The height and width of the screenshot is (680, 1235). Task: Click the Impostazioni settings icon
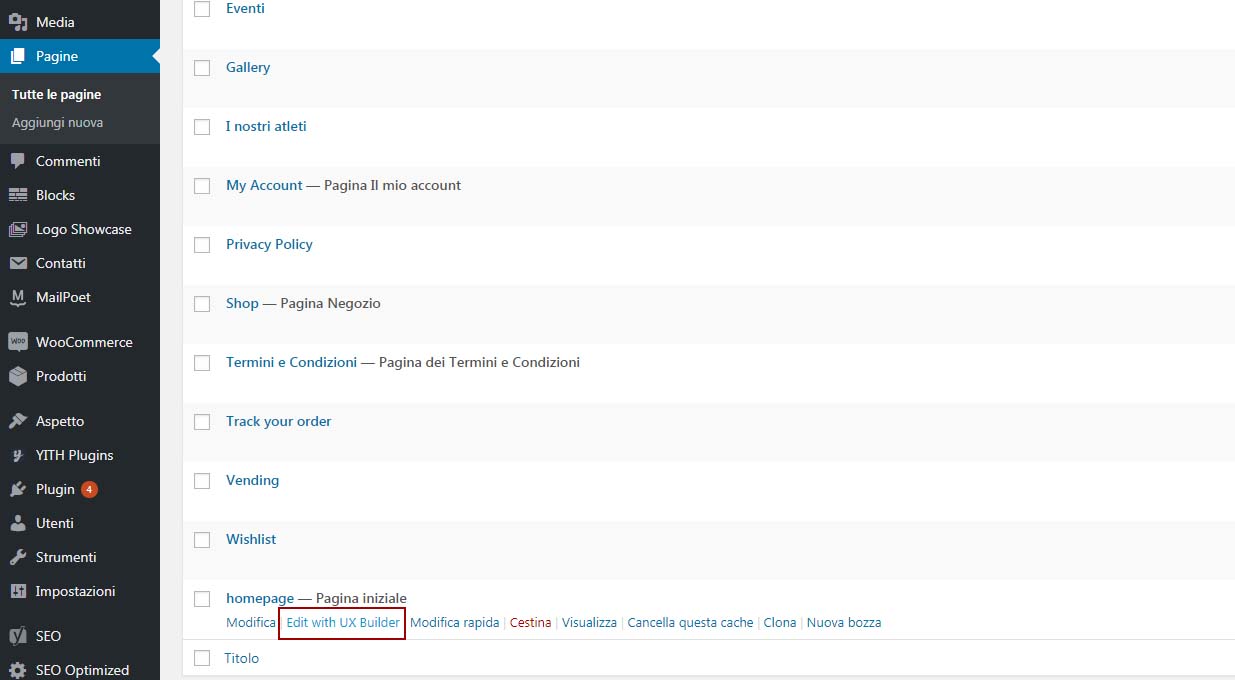point(18,591)
